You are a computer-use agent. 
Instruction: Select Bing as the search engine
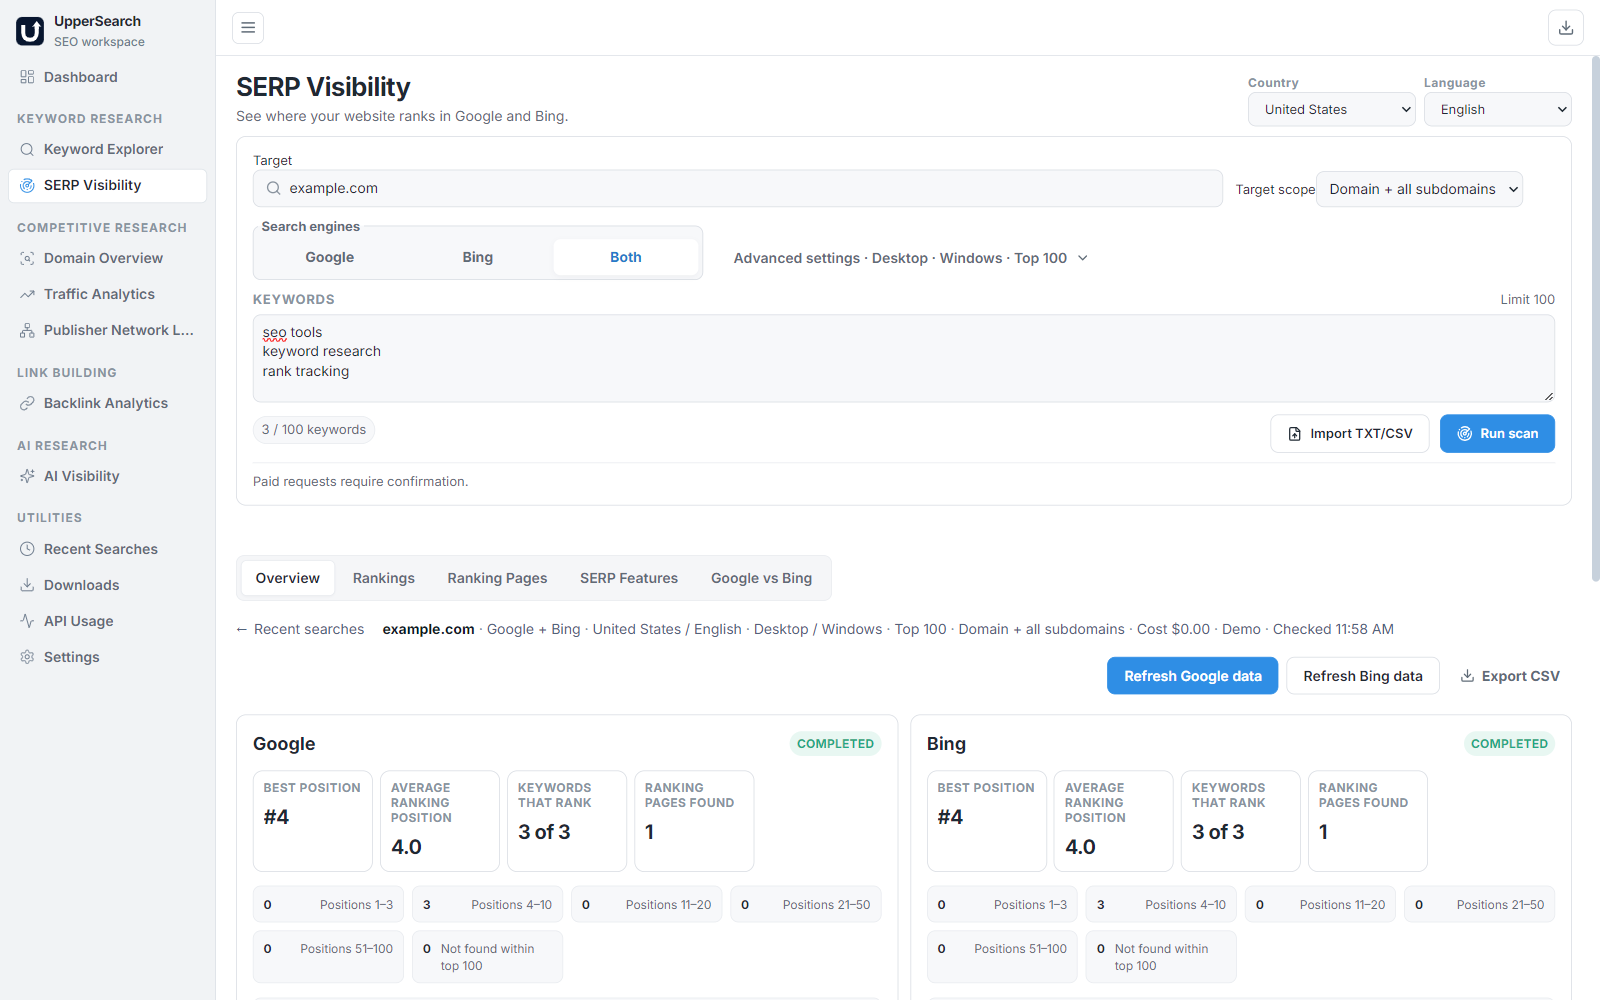478,257
